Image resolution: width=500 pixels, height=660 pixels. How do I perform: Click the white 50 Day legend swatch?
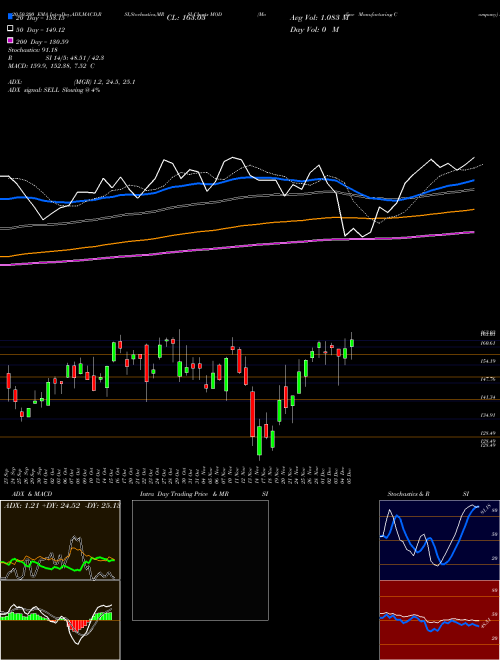click(10, 29)
